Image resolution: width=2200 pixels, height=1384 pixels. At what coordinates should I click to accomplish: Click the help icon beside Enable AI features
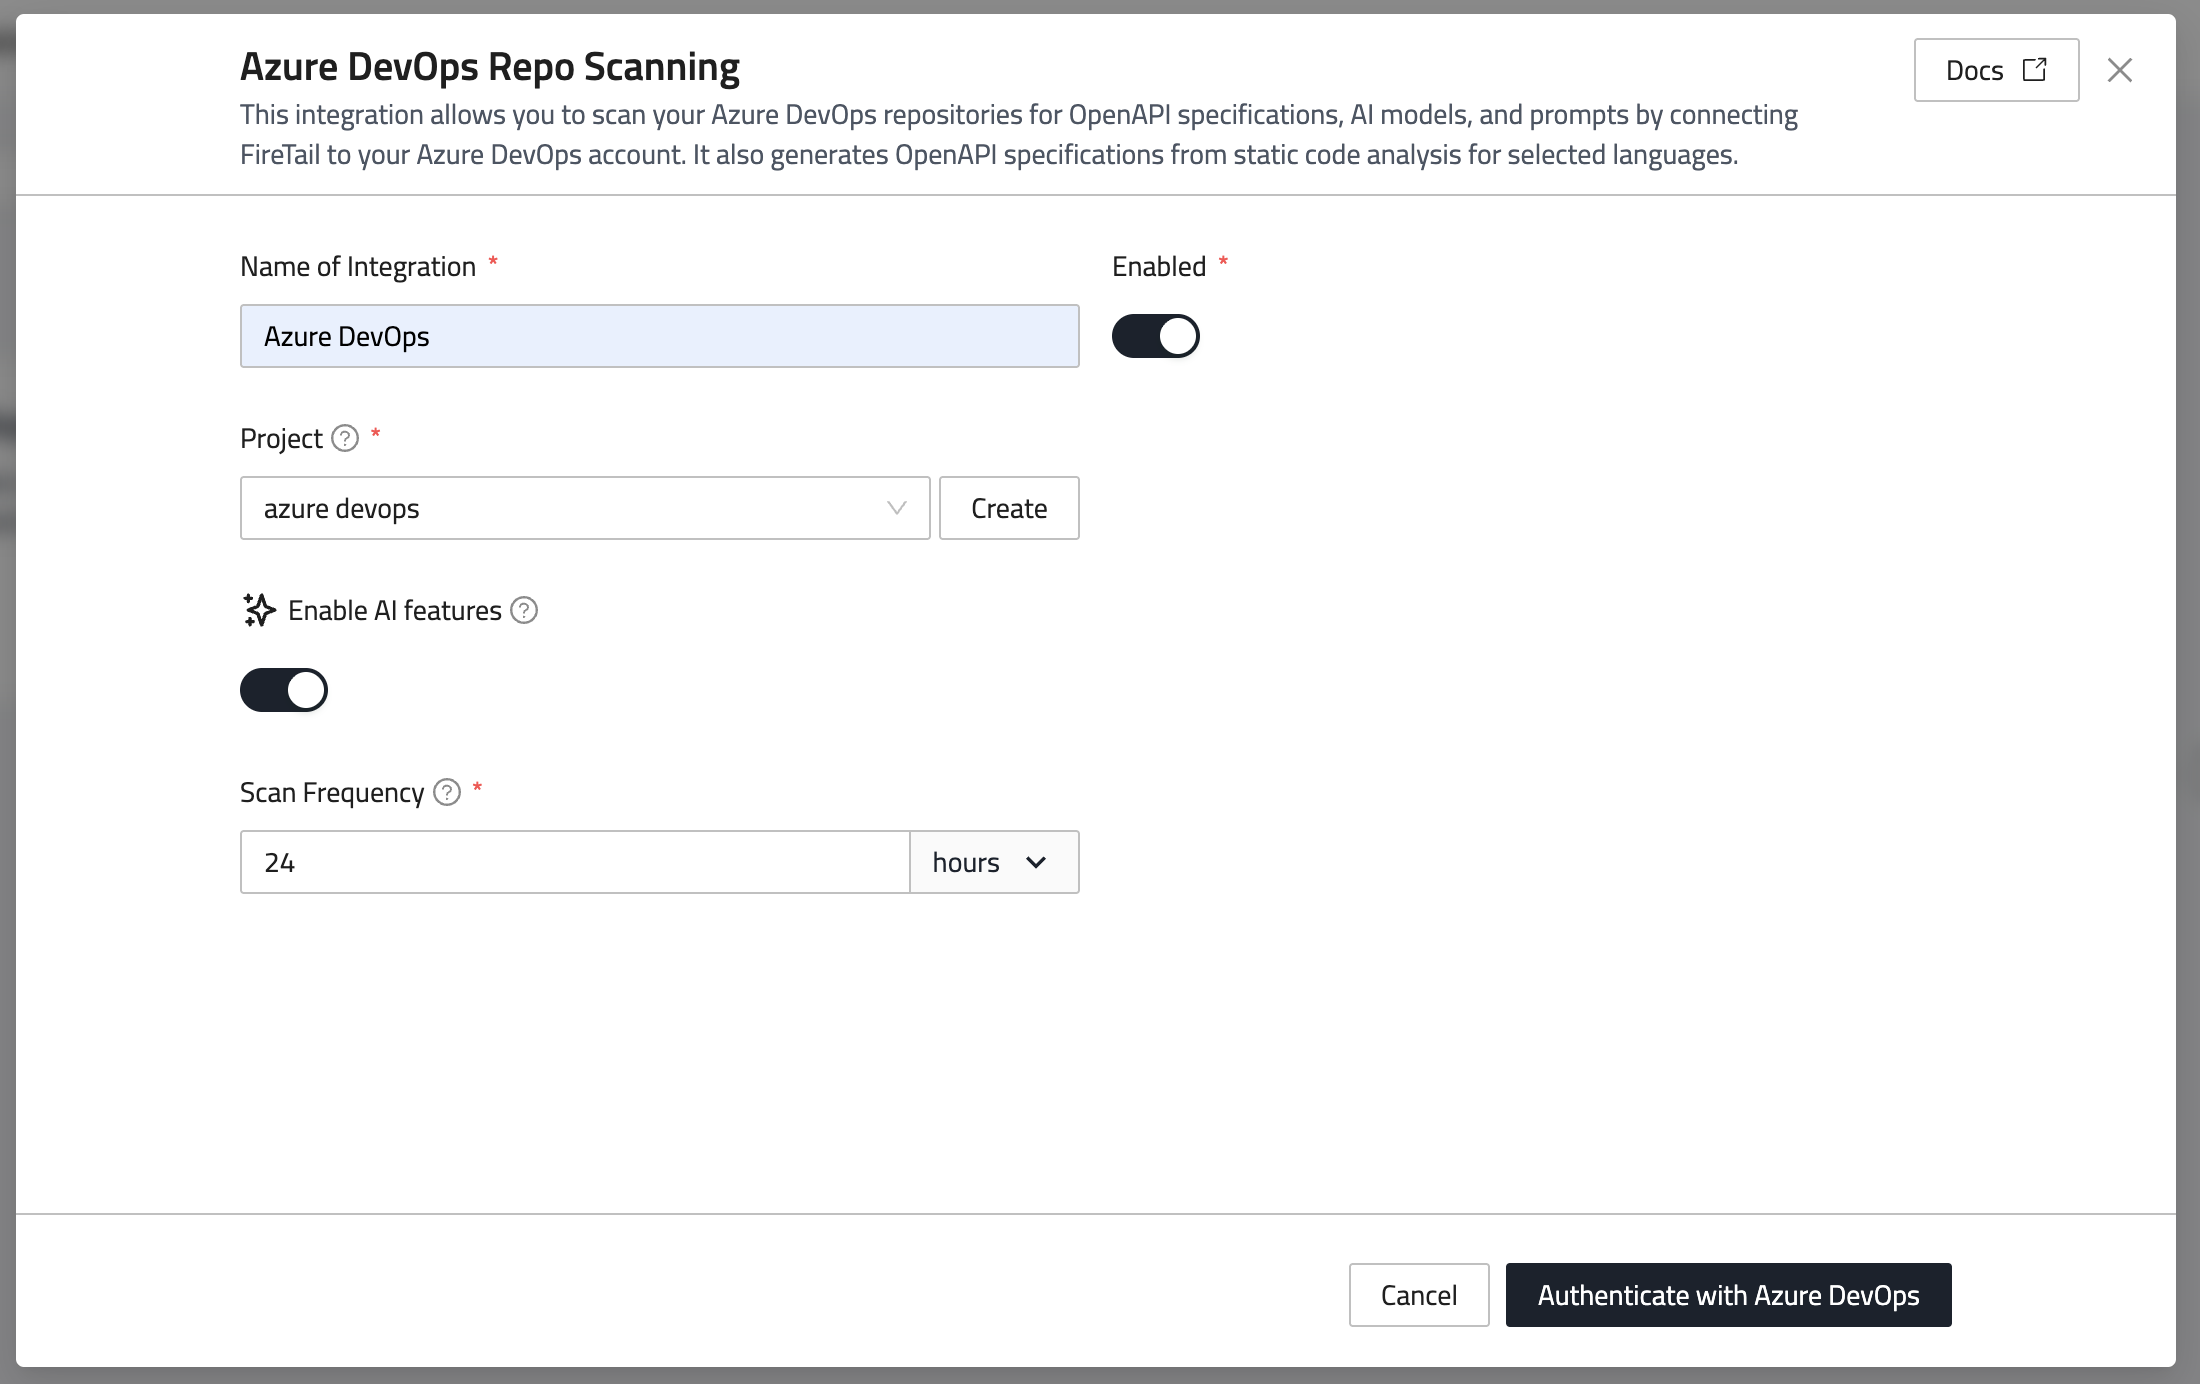click(524, 610)
